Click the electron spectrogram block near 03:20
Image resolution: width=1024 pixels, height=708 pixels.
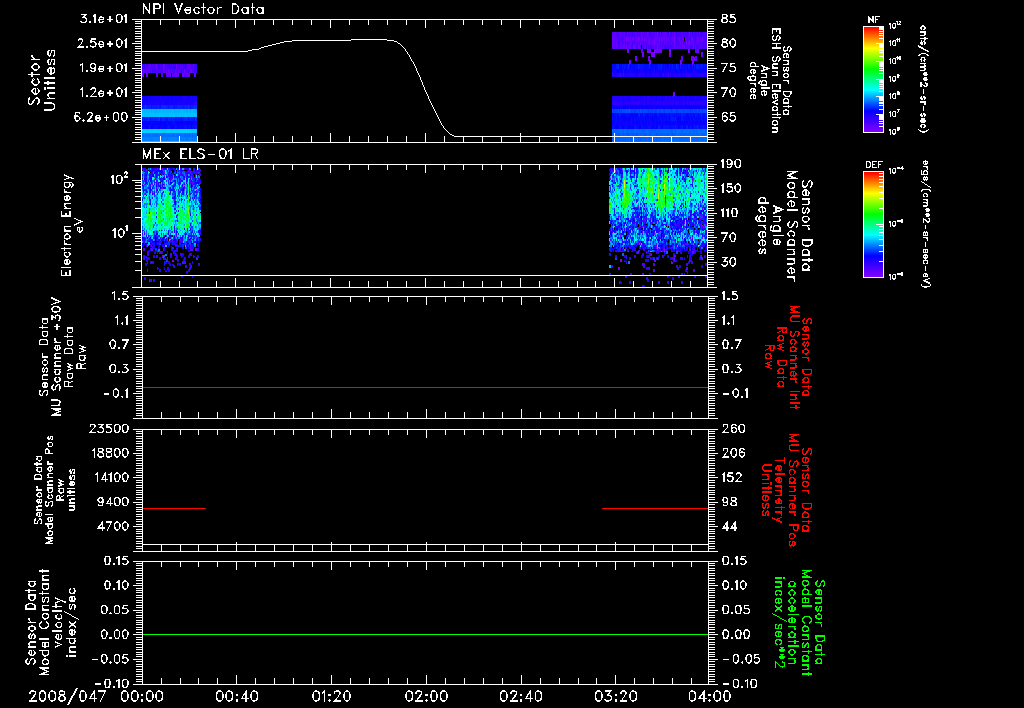click(658, 225)
